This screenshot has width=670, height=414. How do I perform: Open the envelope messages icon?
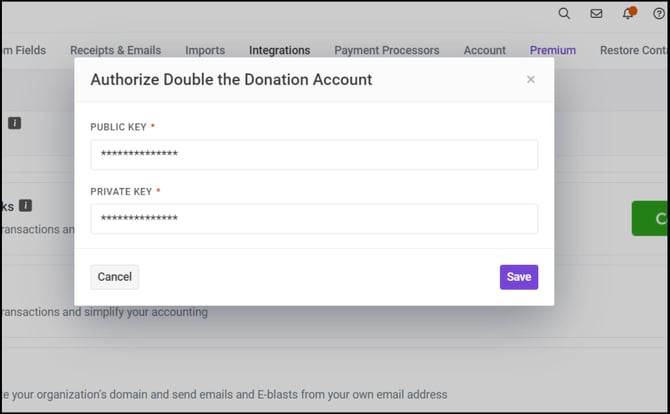(596, 14)
